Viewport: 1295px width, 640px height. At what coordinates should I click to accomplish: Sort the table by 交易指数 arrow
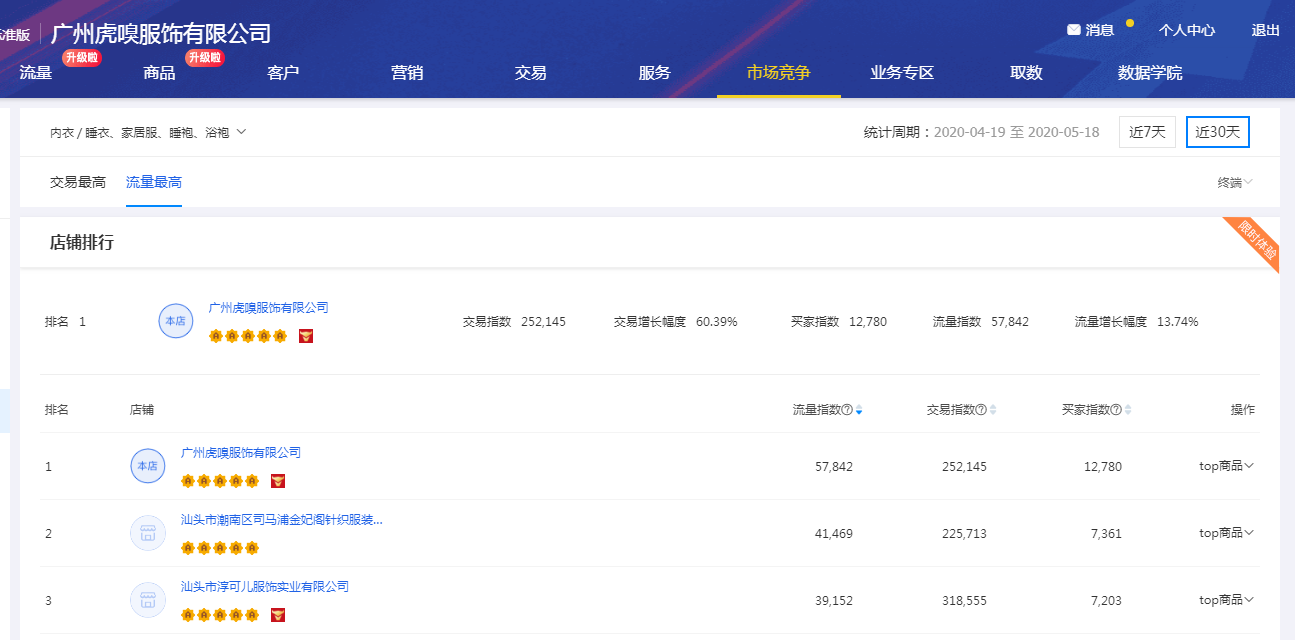[x=993, y=410]
